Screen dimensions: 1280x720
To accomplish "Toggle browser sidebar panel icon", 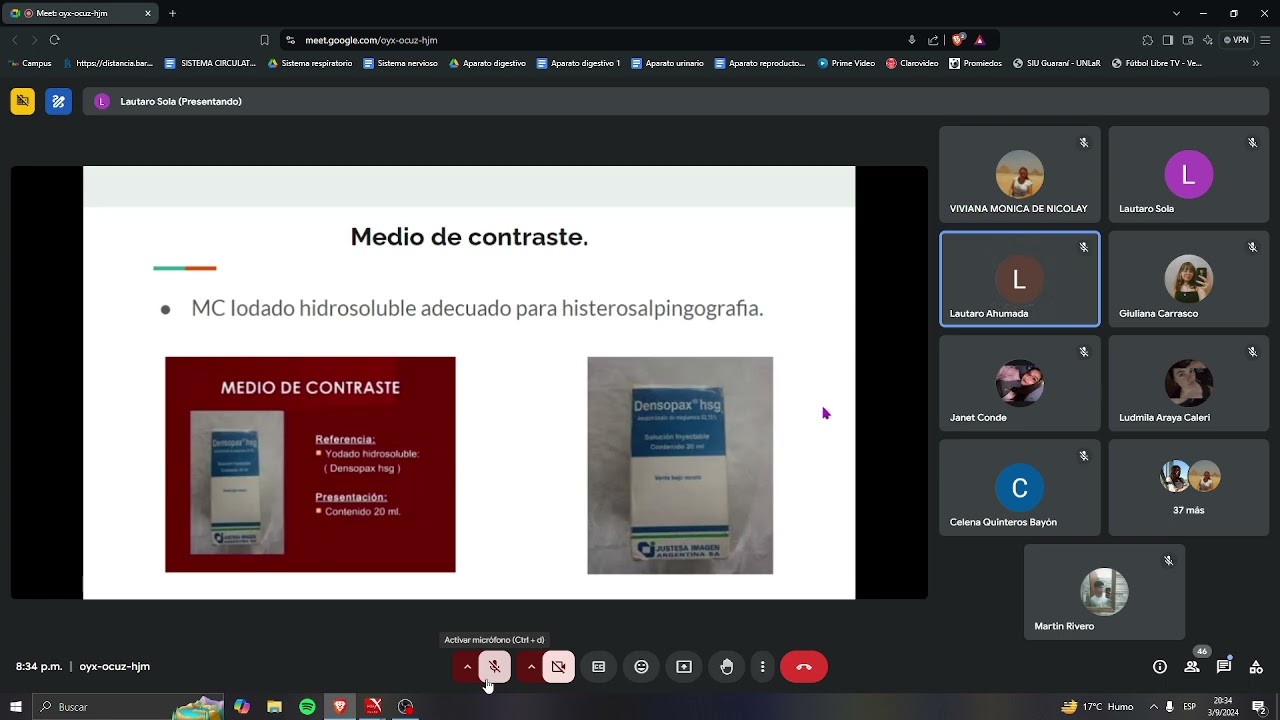I will tap(1168, 40).
